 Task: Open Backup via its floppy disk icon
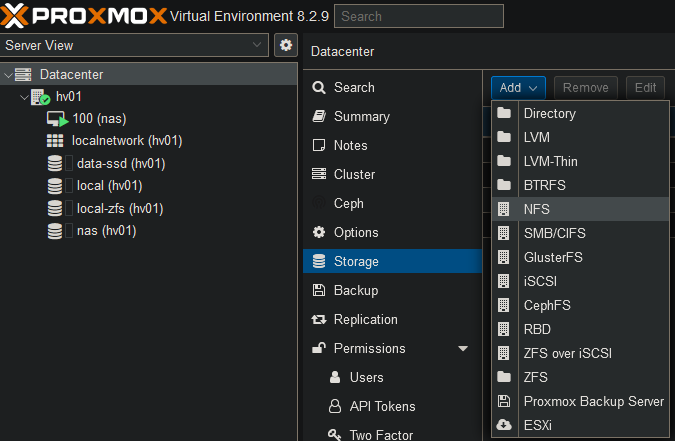click(x=319, y=290)
